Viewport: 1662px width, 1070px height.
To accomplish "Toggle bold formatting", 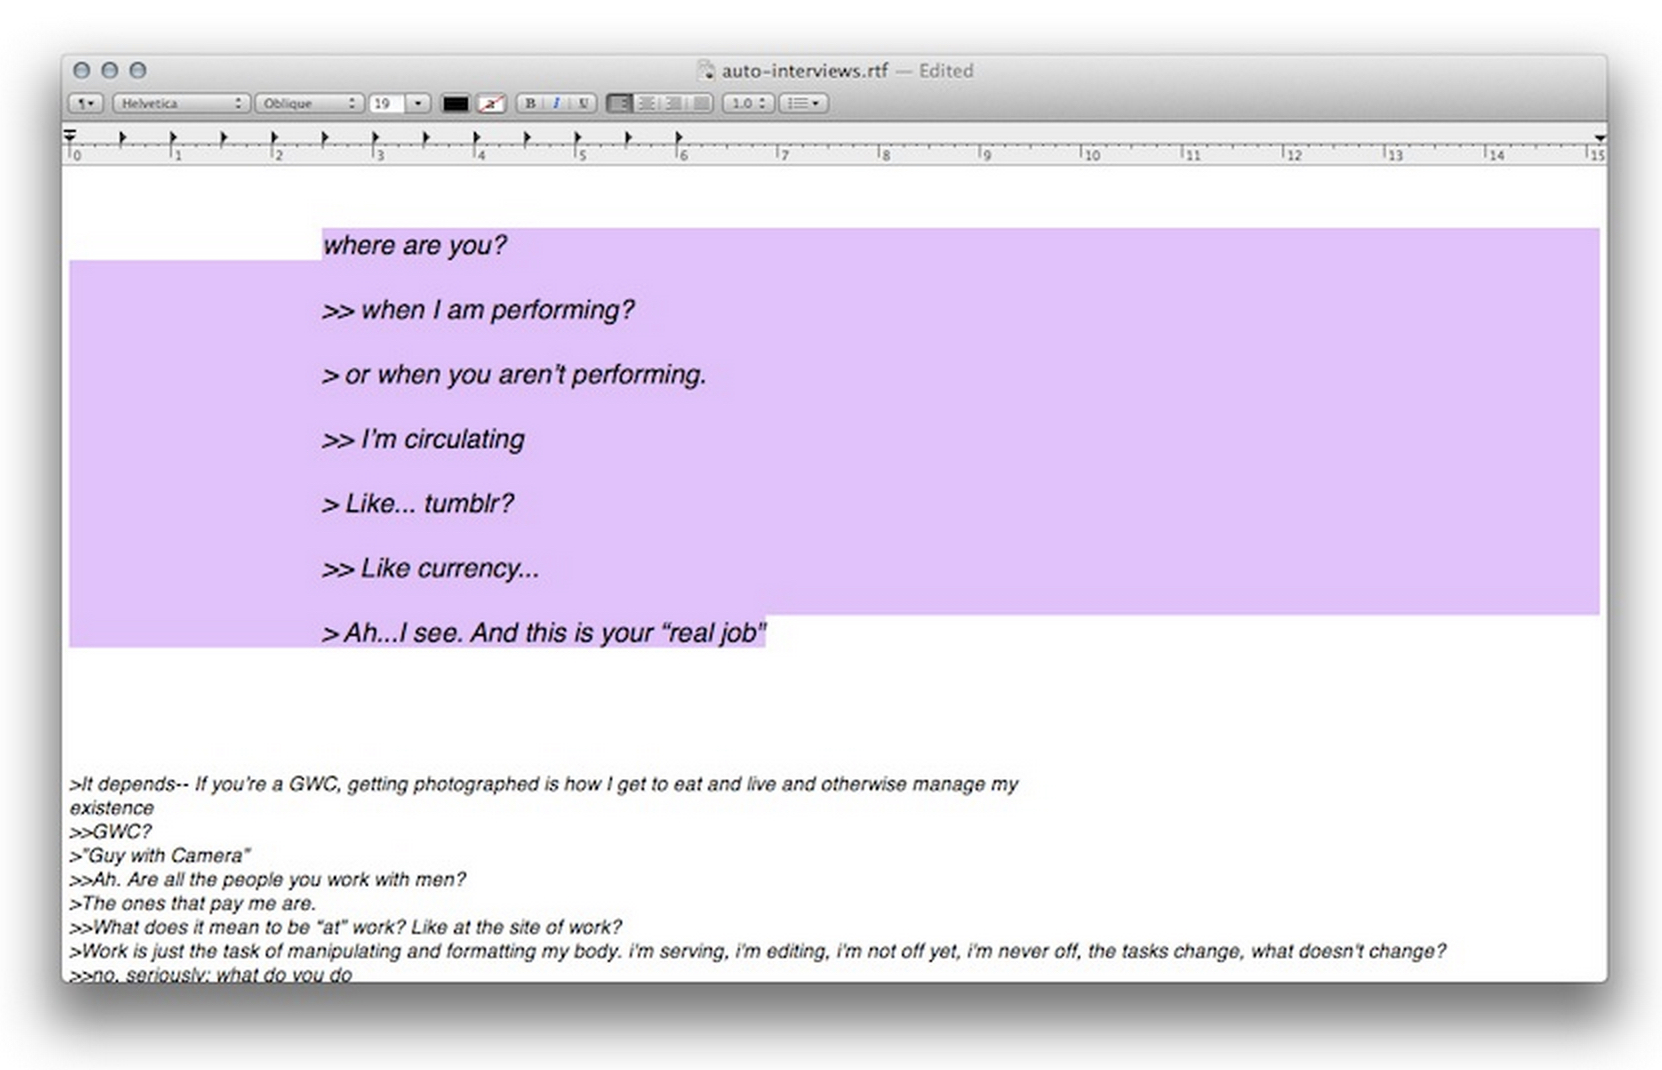I will tap(530, 103).
